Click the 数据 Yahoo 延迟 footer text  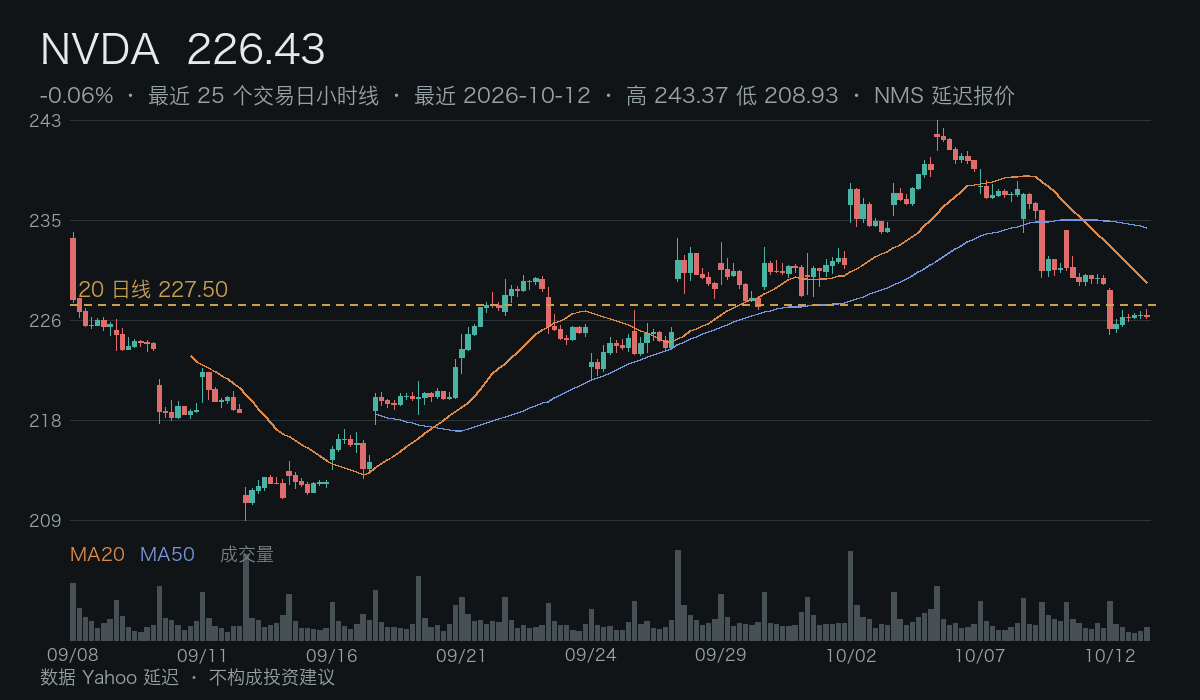(x=109, y=678)
